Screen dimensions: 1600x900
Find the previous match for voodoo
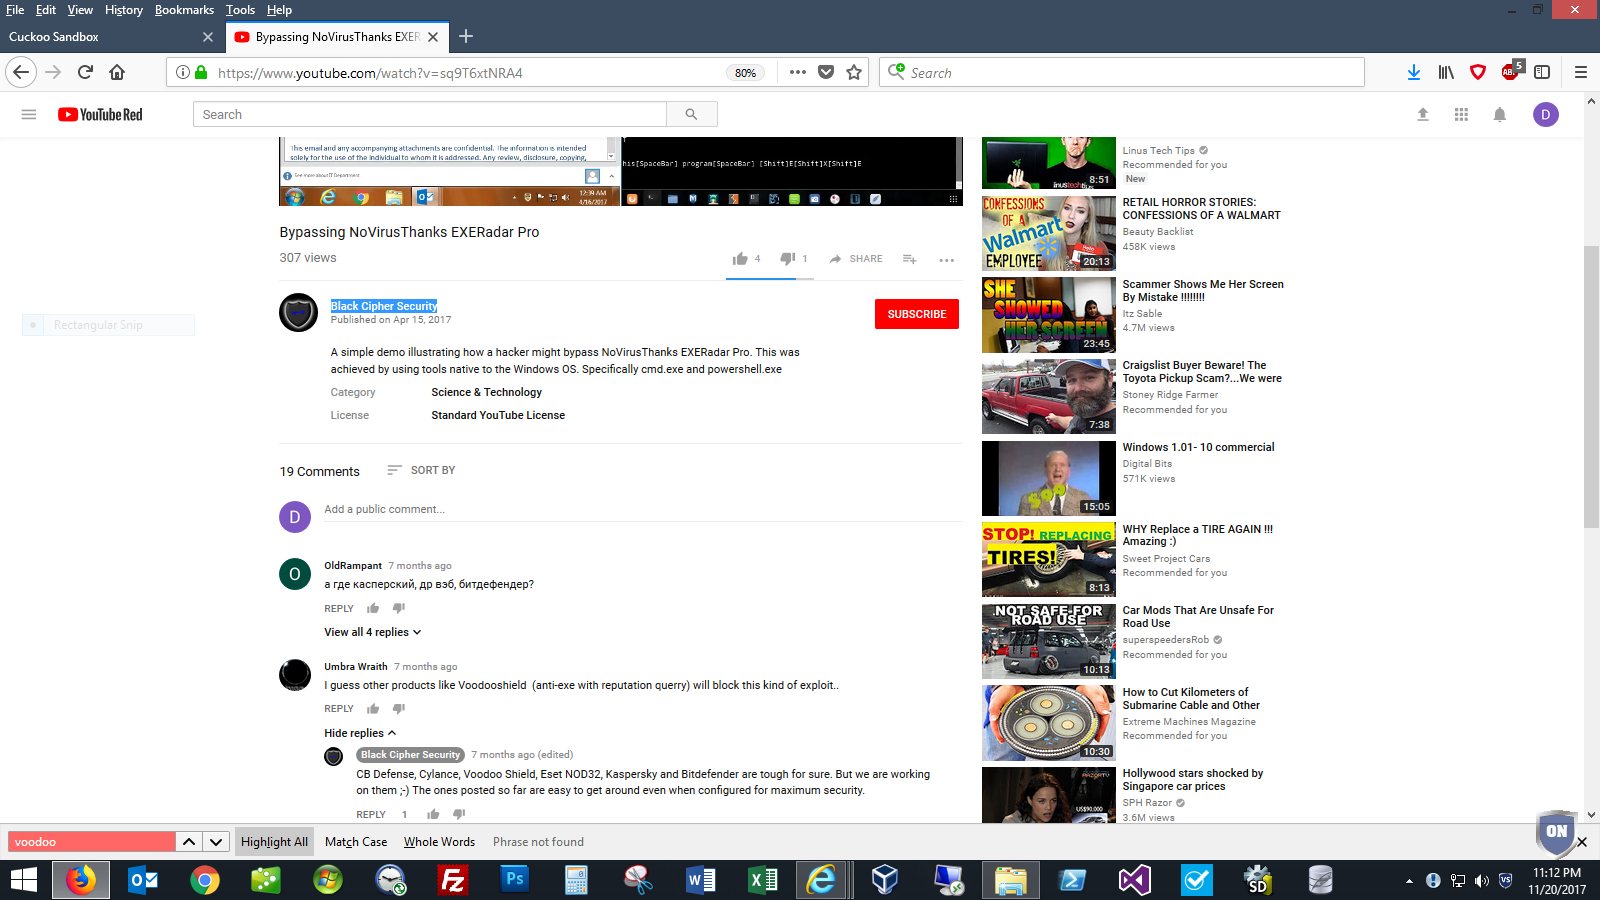pyautogui.click(x=189, y=842)
